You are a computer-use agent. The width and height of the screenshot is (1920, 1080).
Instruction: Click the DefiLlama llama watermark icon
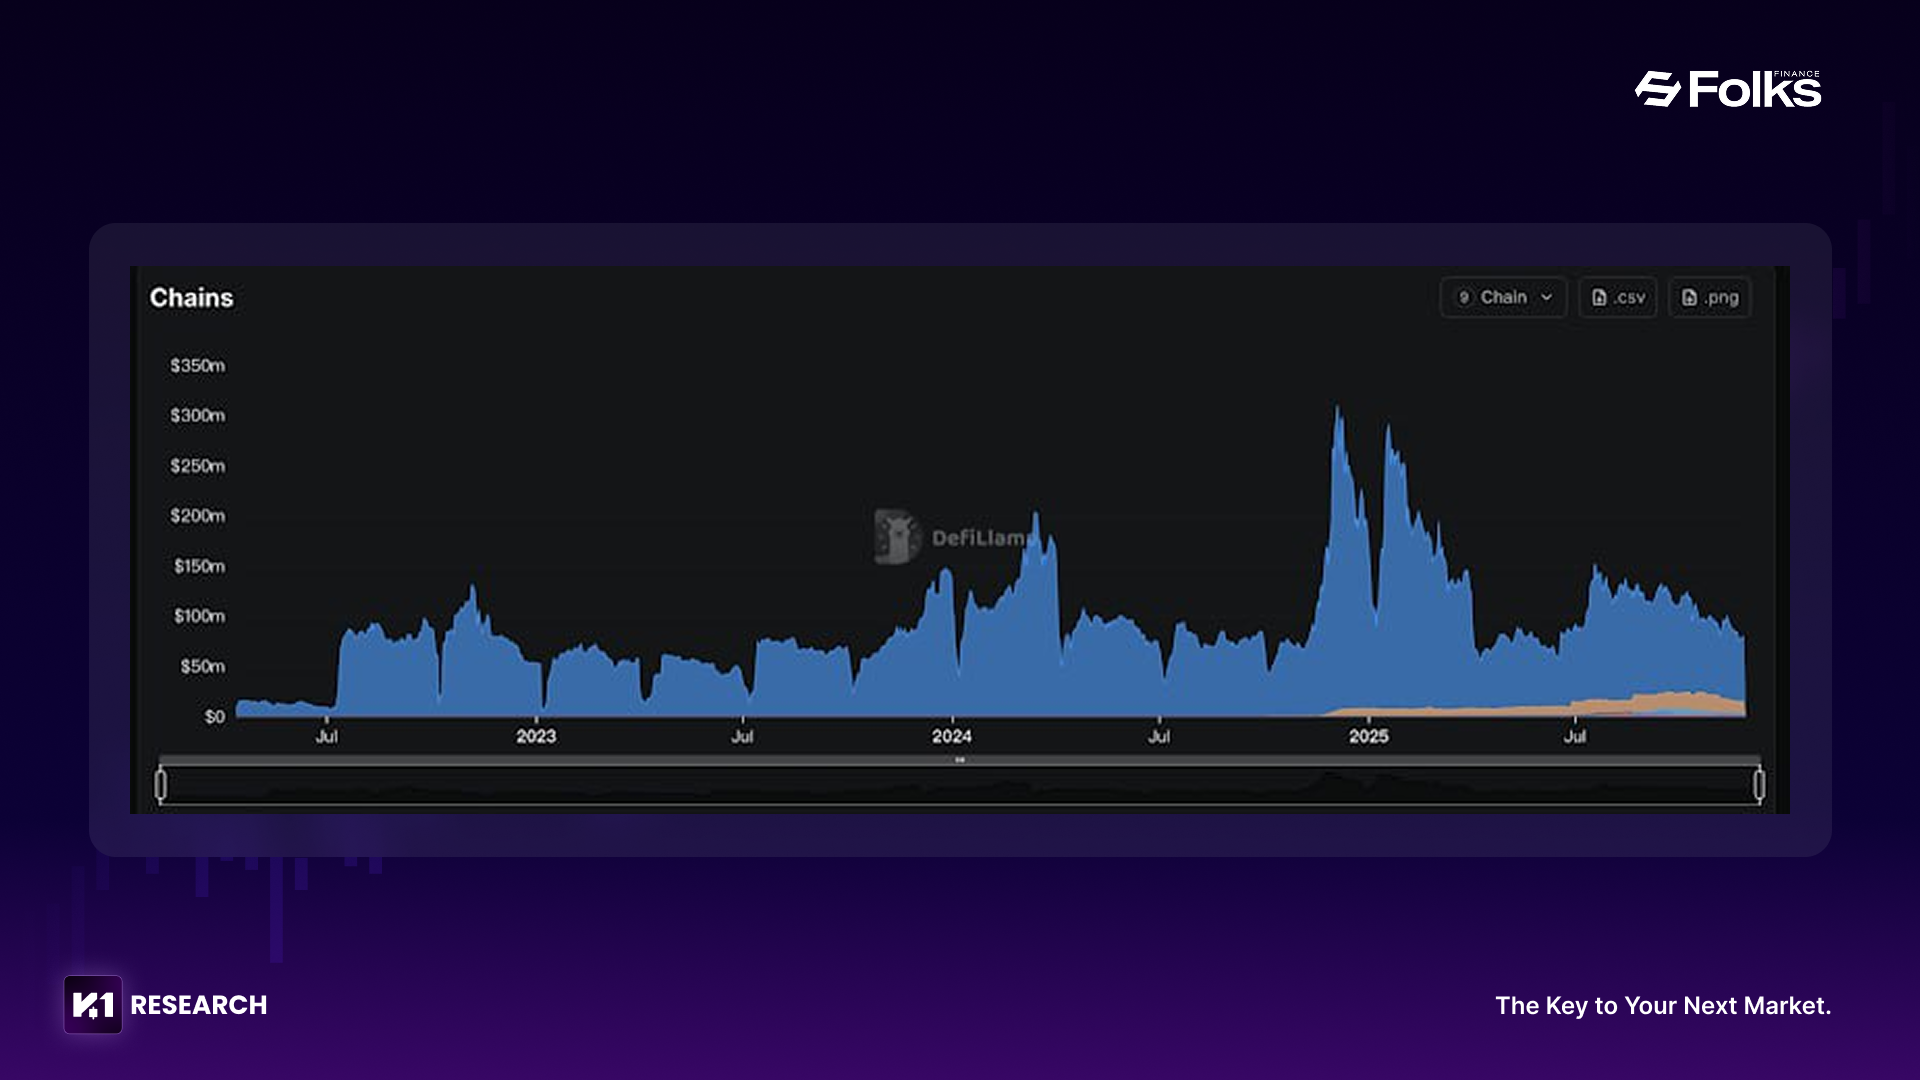click(896, 537)
